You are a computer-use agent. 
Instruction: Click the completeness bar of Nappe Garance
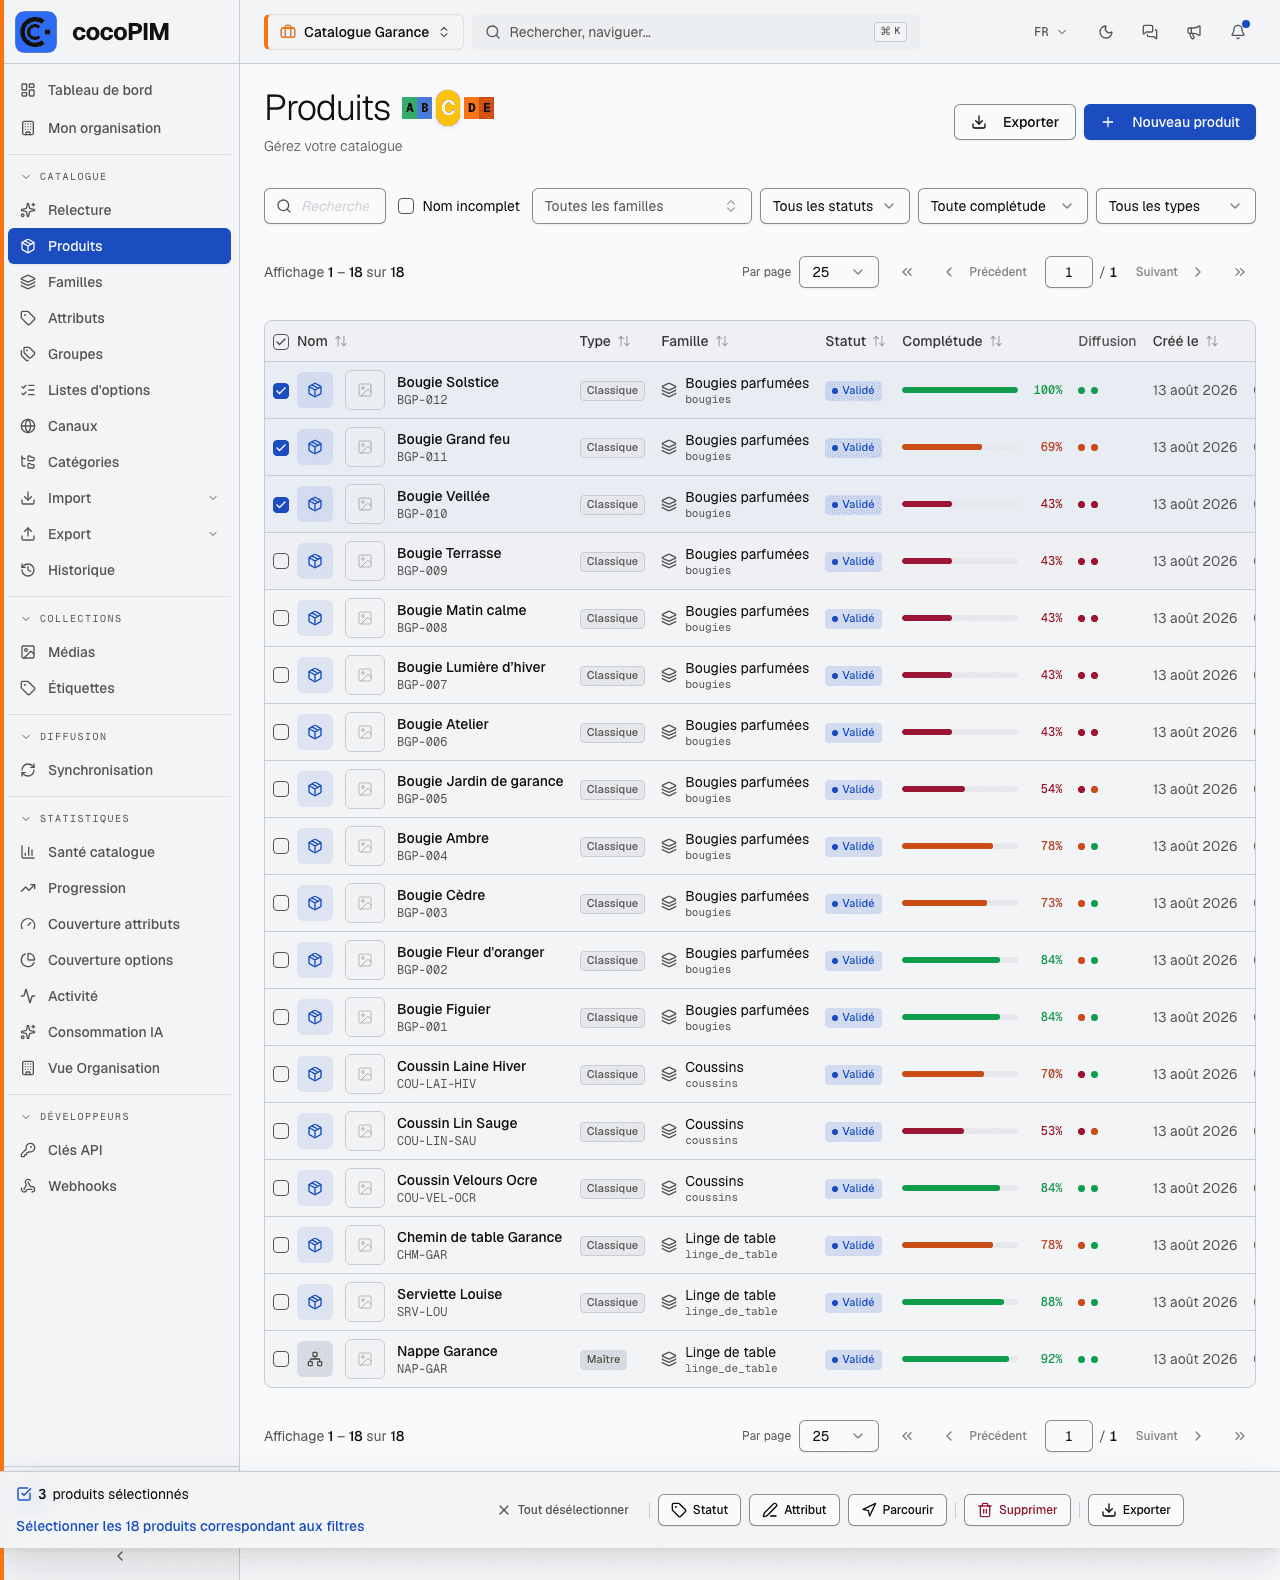click(x=960, y=1359)
